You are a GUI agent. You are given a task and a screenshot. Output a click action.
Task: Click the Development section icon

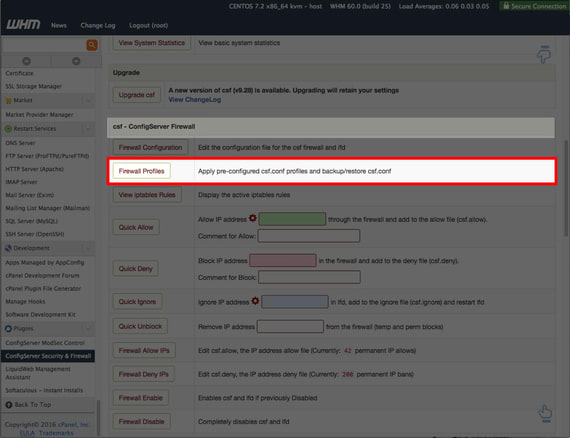[x=8, y=248]
